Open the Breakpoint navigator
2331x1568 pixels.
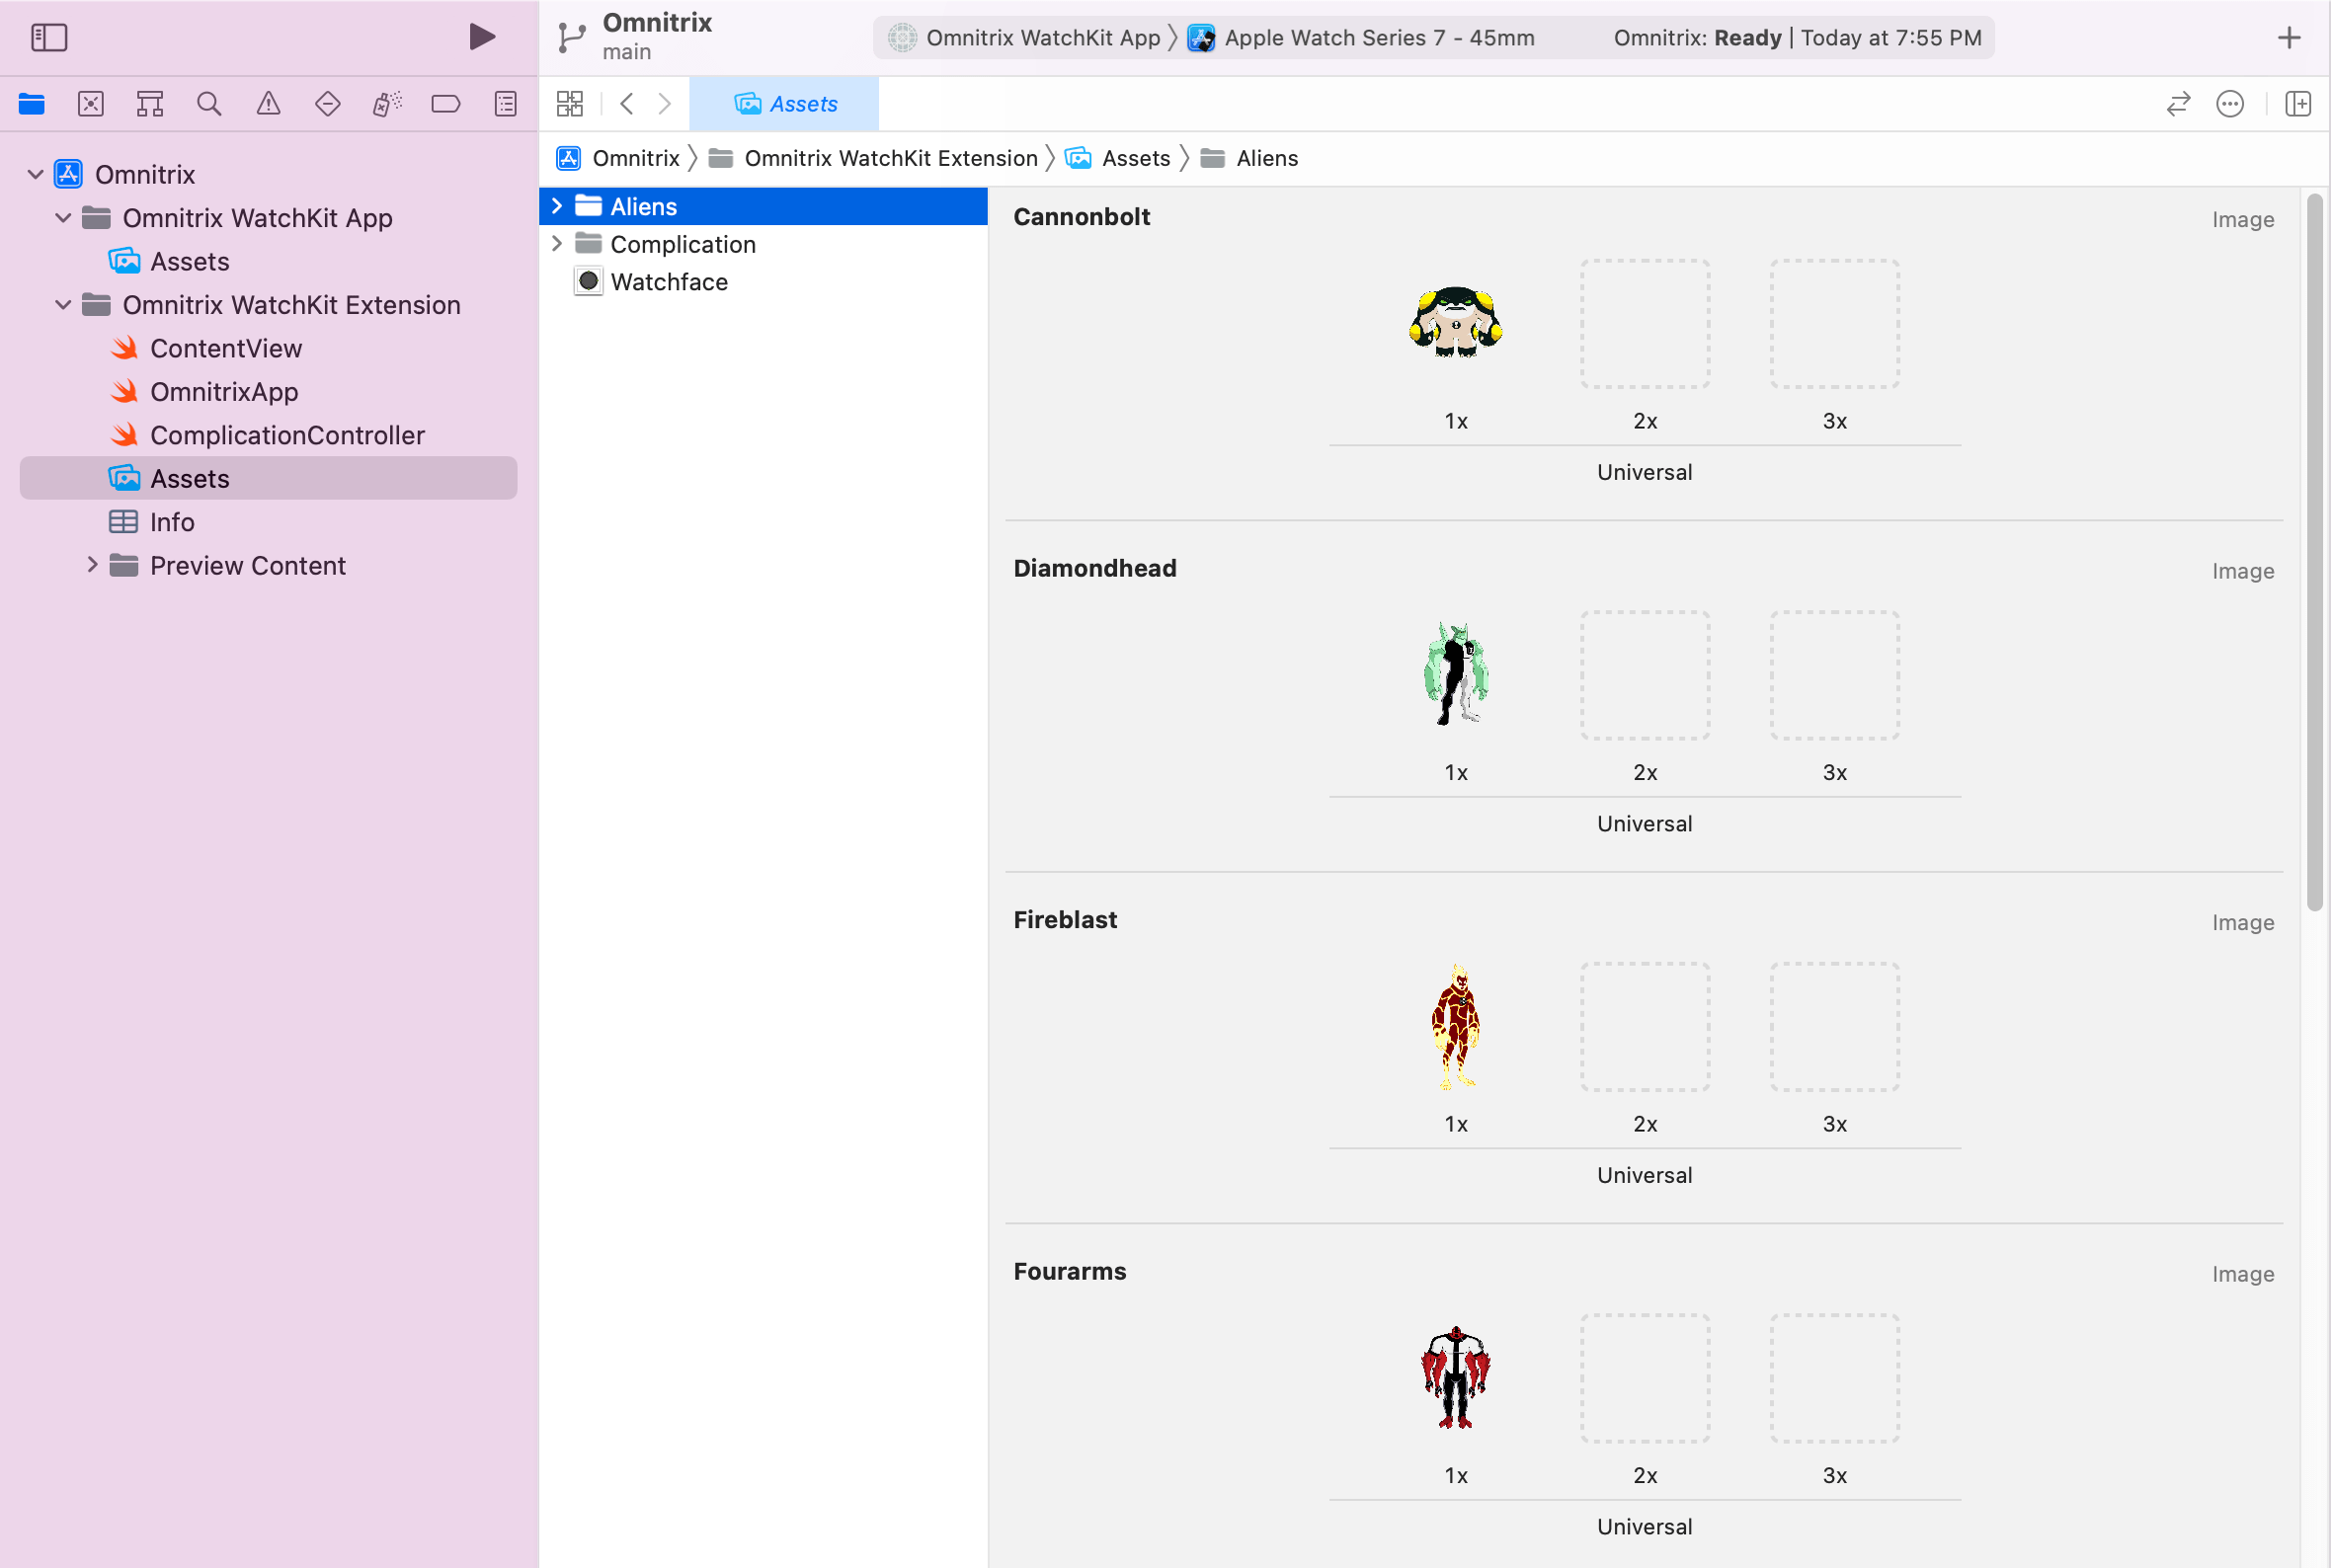coord(446,104)
